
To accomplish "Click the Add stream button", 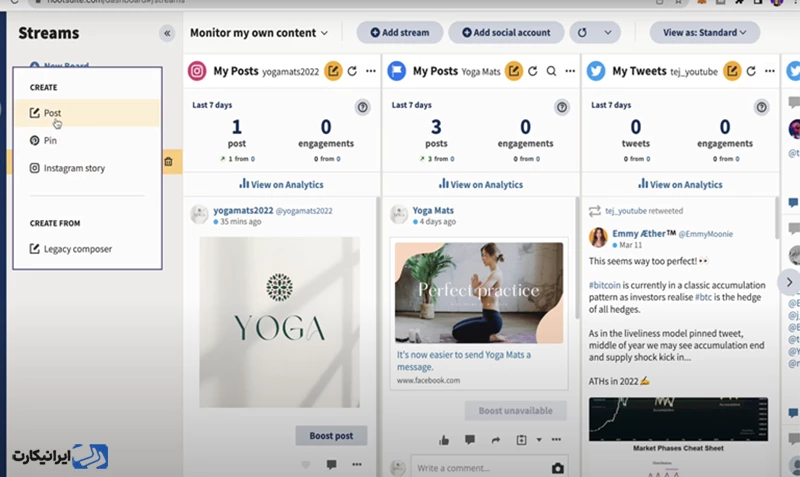I will 399,33.
